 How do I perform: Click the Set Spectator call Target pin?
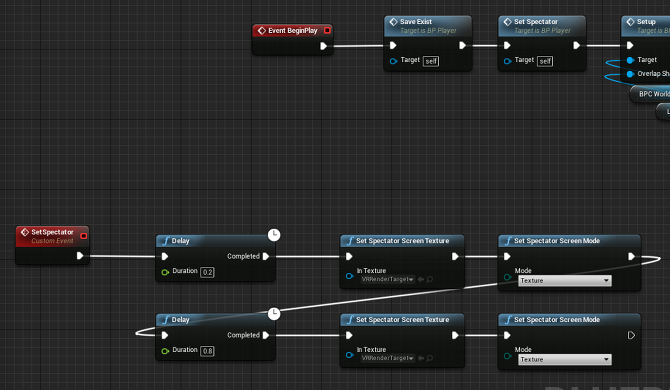click(507, 61)
